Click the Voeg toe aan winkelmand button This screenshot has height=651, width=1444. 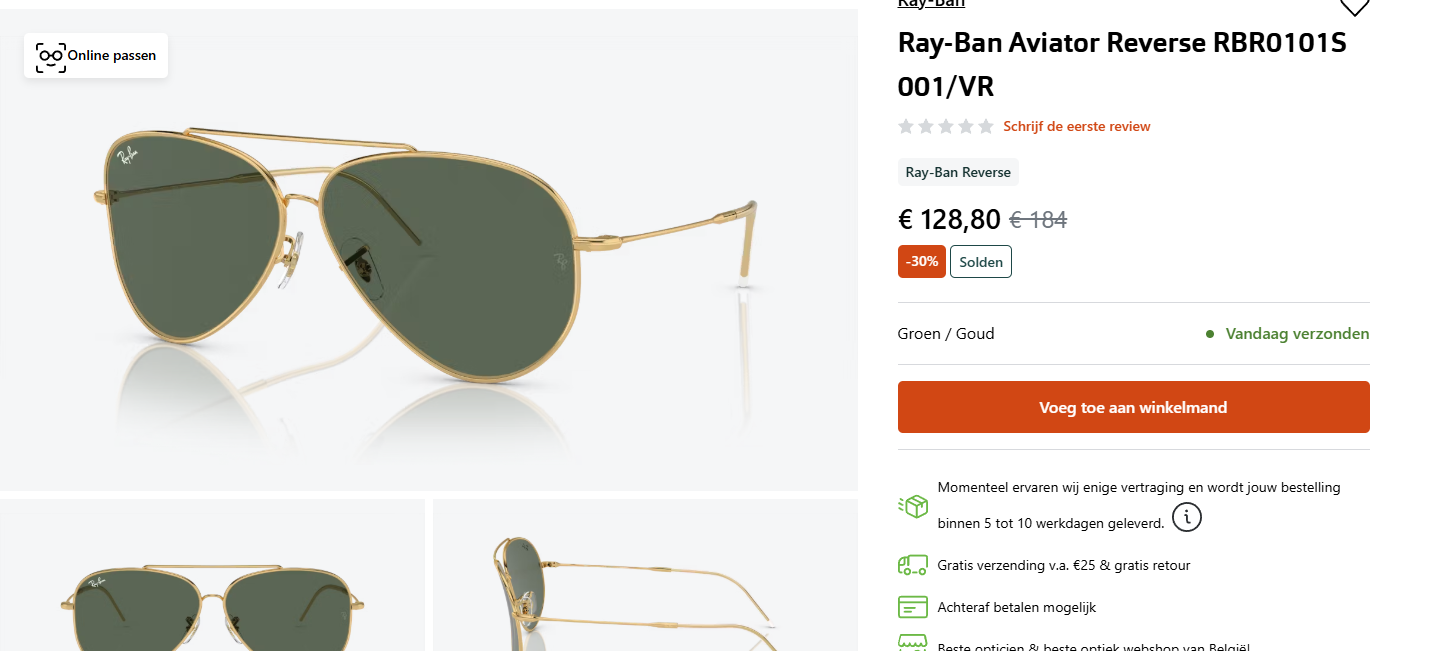1133,407
